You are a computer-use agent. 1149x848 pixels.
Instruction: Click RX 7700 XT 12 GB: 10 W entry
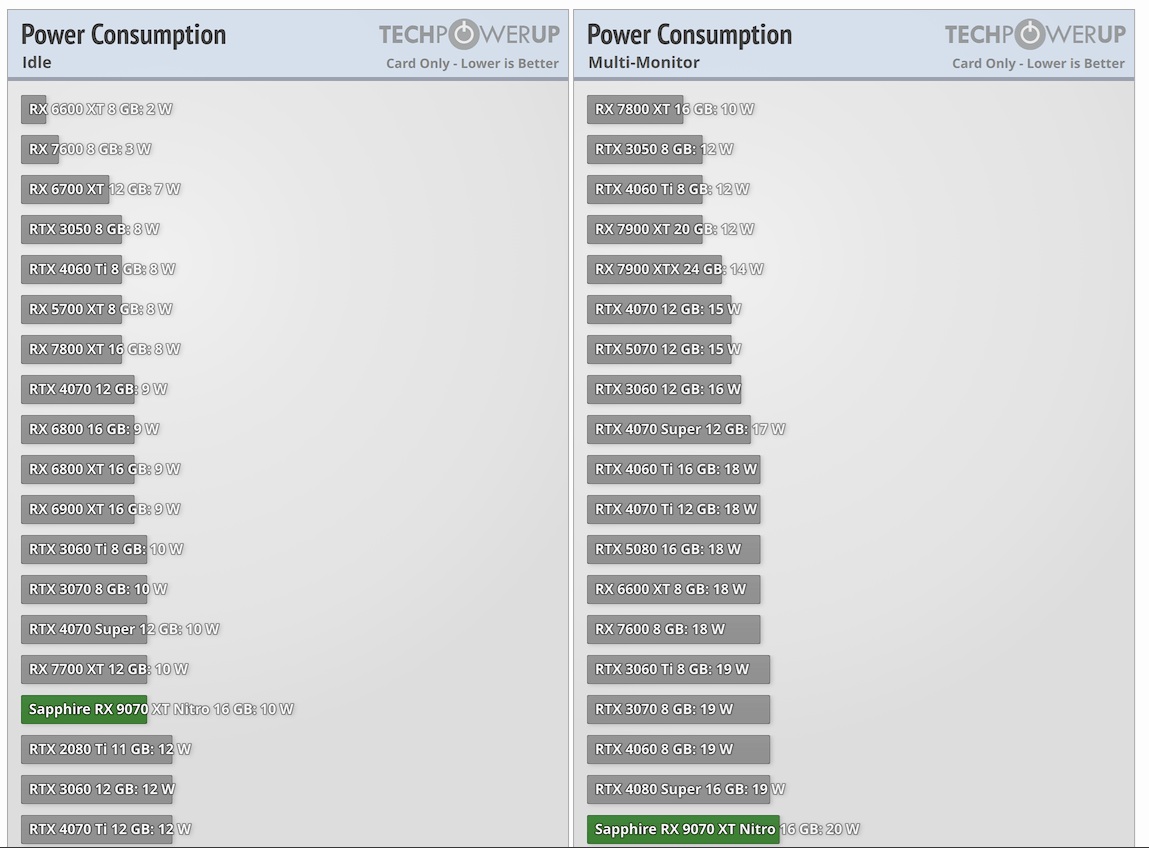click(x=84, y=669)
